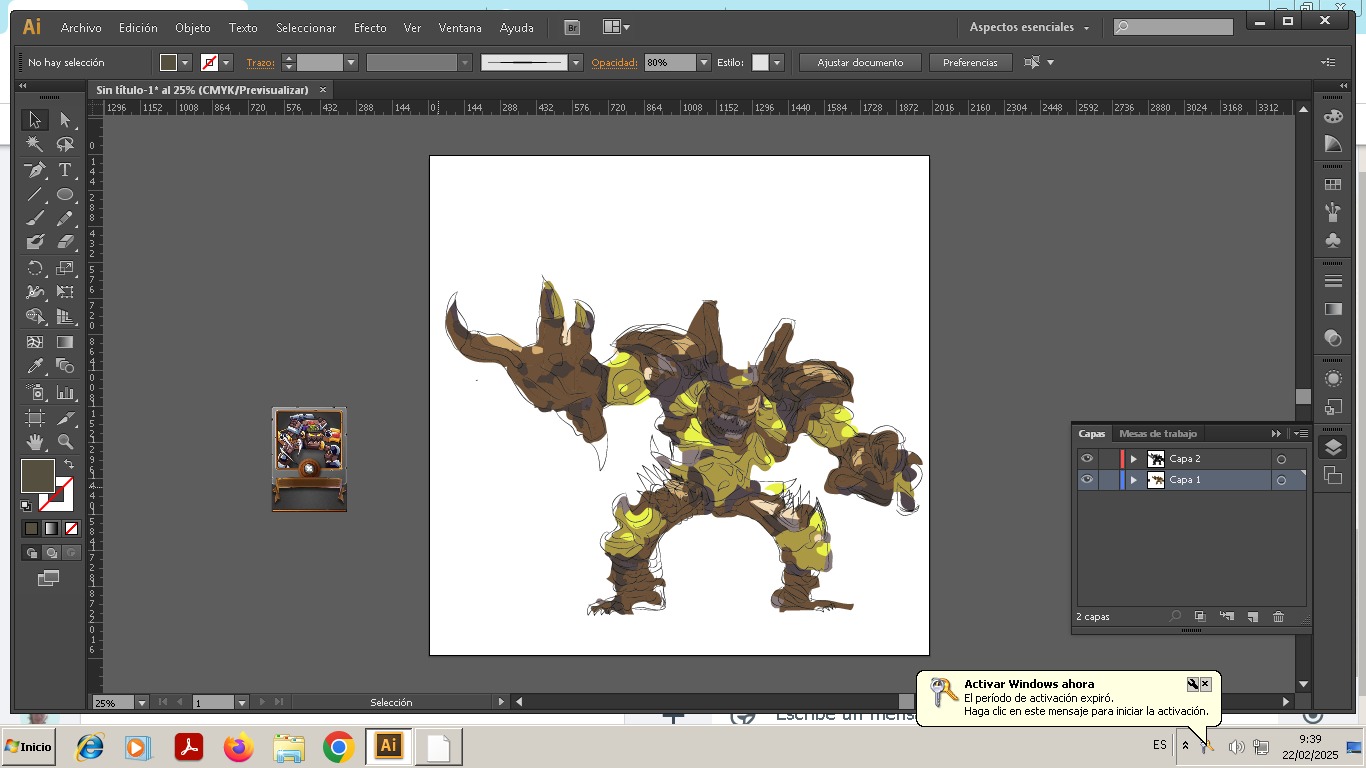Open the Swatches panel grid icon

click(1332, 185)
